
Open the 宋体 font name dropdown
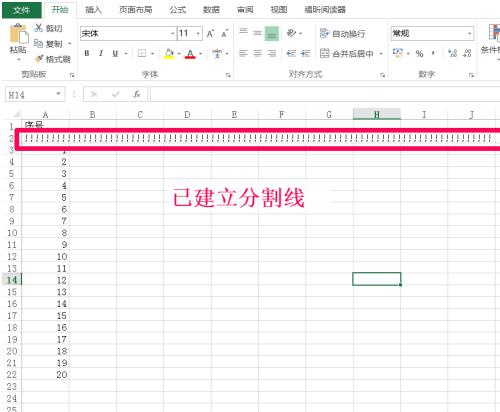(x=172, y=33)
